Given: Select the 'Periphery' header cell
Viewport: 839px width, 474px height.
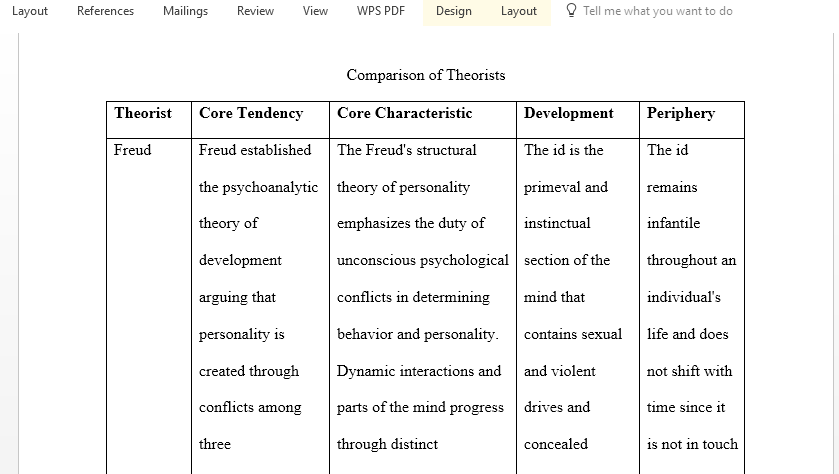Looking at the screenshot, I should click(x=692, y=120).
